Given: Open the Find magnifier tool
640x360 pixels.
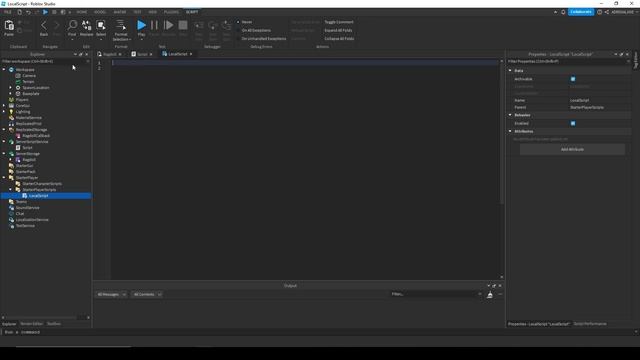Looking at the screenshot, I should (72, 25).
